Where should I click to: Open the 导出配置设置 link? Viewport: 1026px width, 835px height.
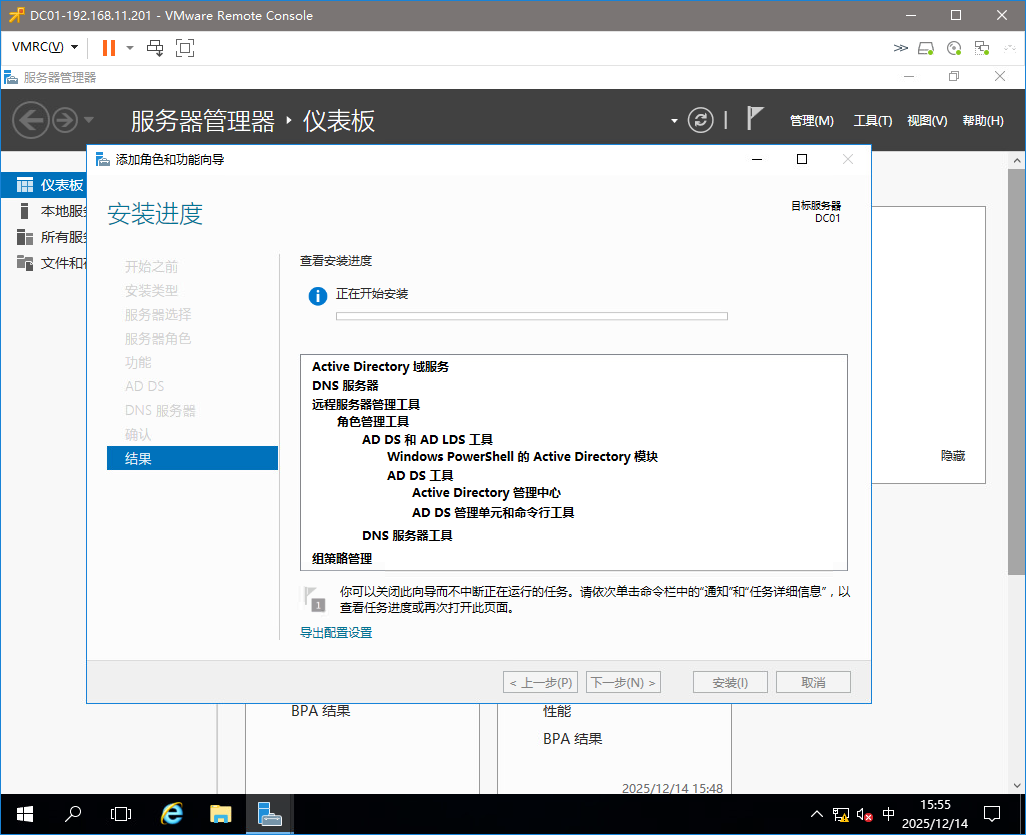[x=336, y=632]
